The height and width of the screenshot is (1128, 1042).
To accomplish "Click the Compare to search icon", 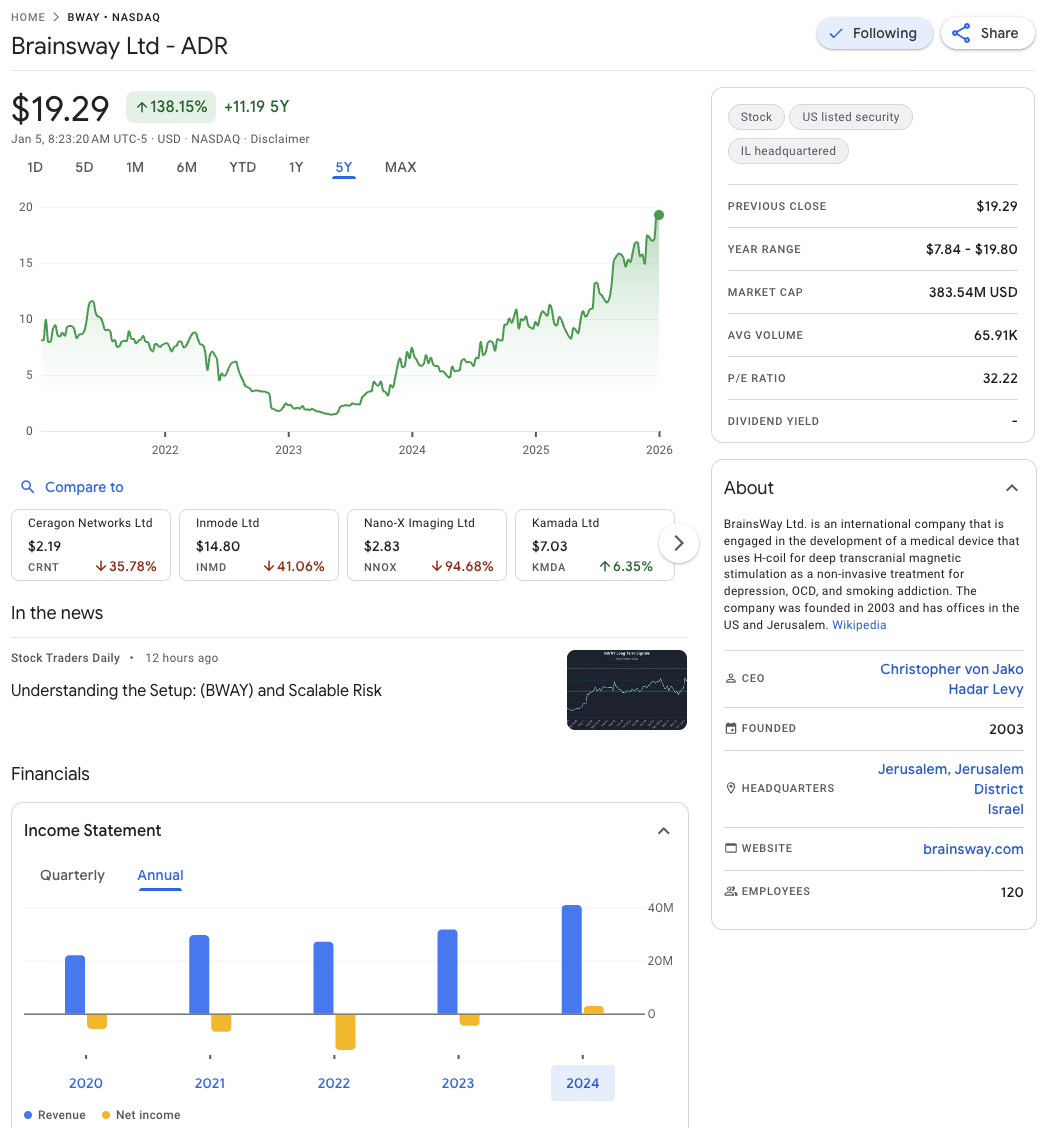I will [x=28, y=487].
